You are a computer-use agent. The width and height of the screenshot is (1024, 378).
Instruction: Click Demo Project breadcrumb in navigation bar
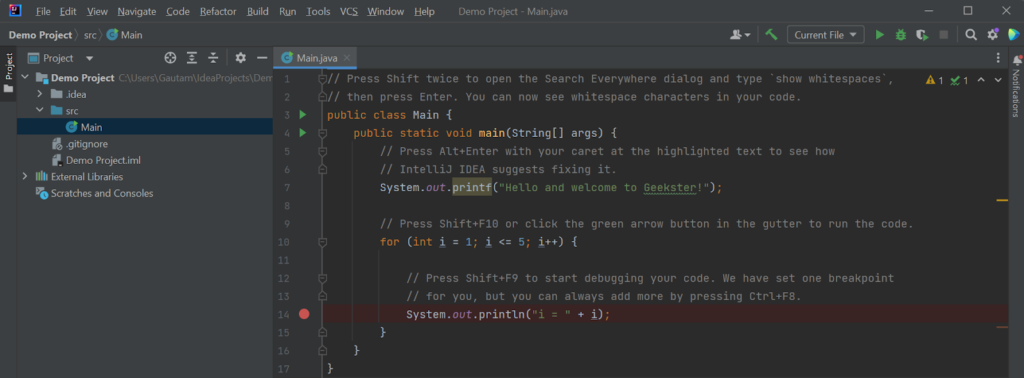pos(40,35)
